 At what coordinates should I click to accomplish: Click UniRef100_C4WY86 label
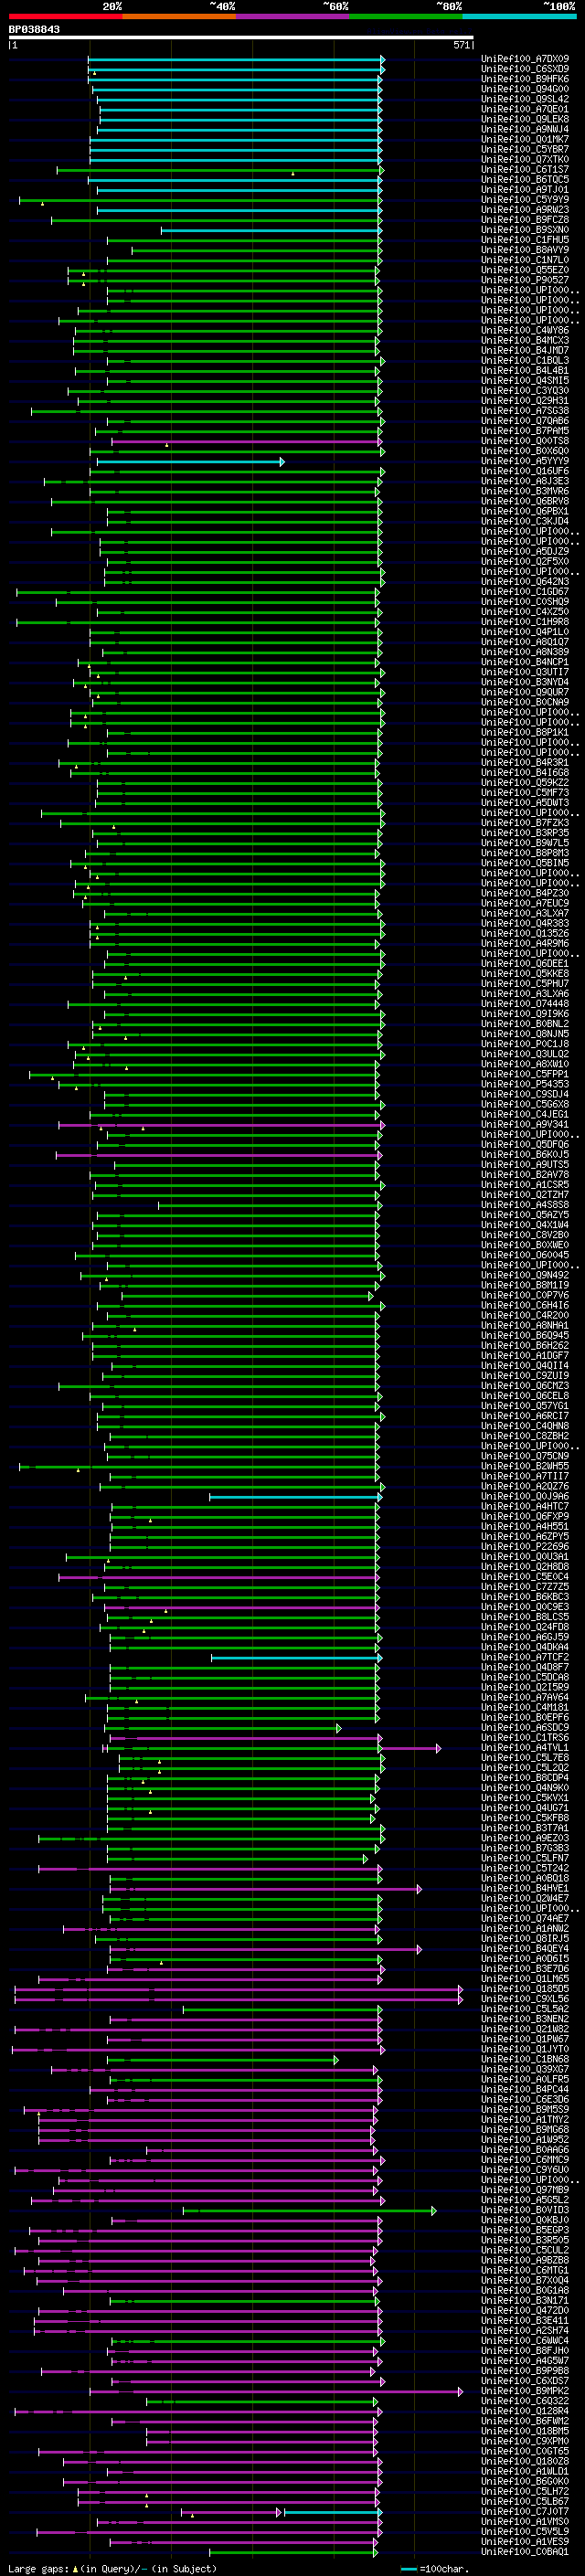click(525, 330)
